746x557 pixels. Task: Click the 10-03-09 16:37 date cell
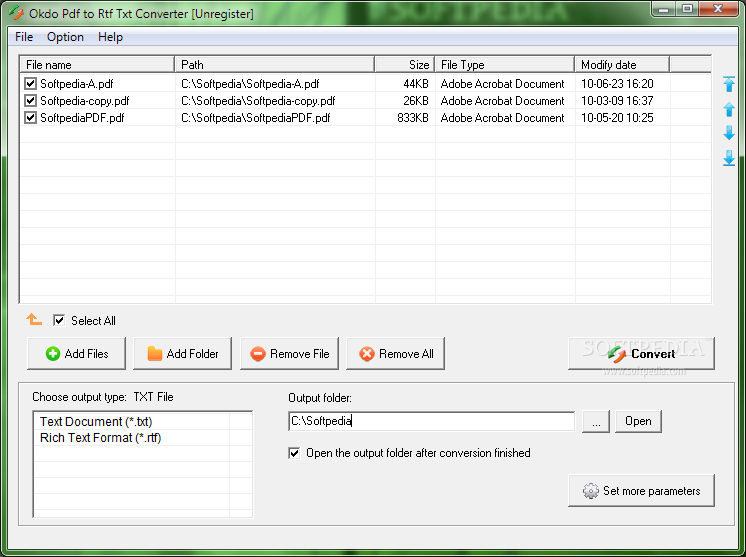pyautogui.click(x=617, y=101)
